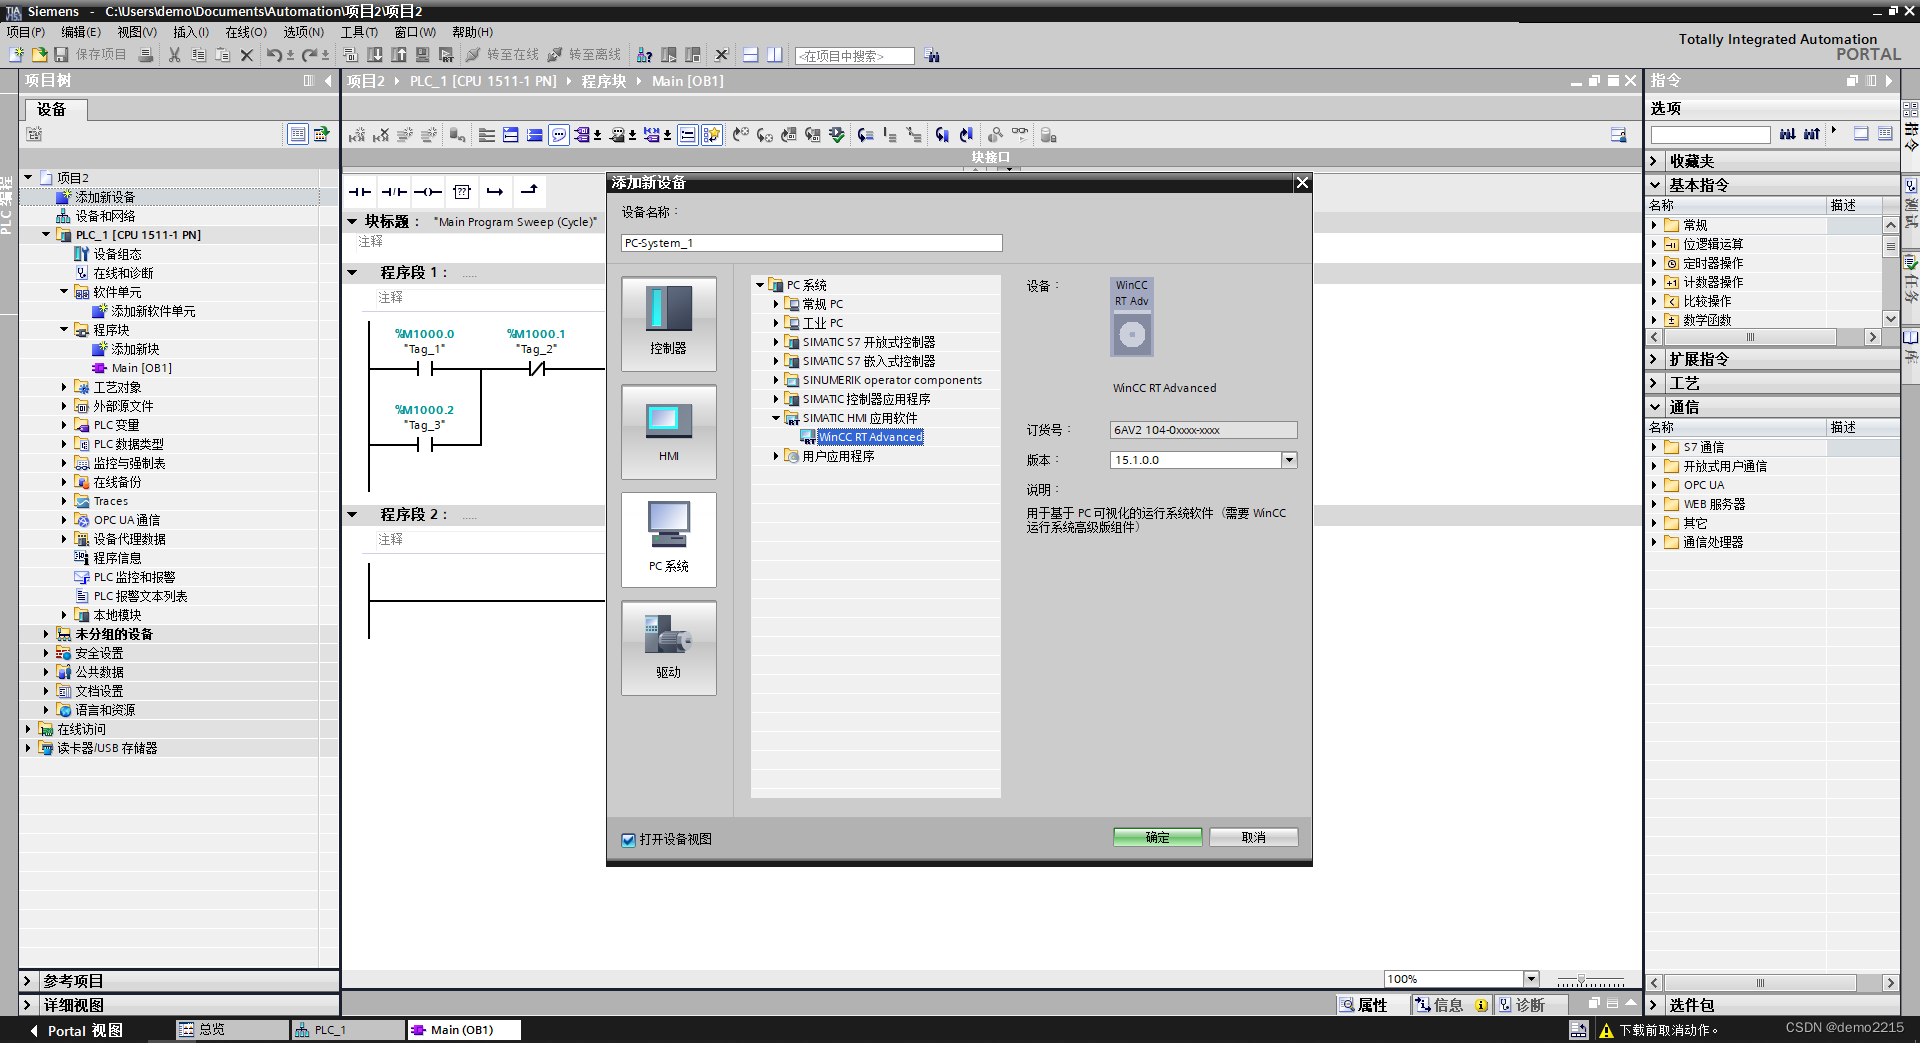Click the cut scissors icon
Viewport: 1920px width, 1043px height.
tap(174, 55)
